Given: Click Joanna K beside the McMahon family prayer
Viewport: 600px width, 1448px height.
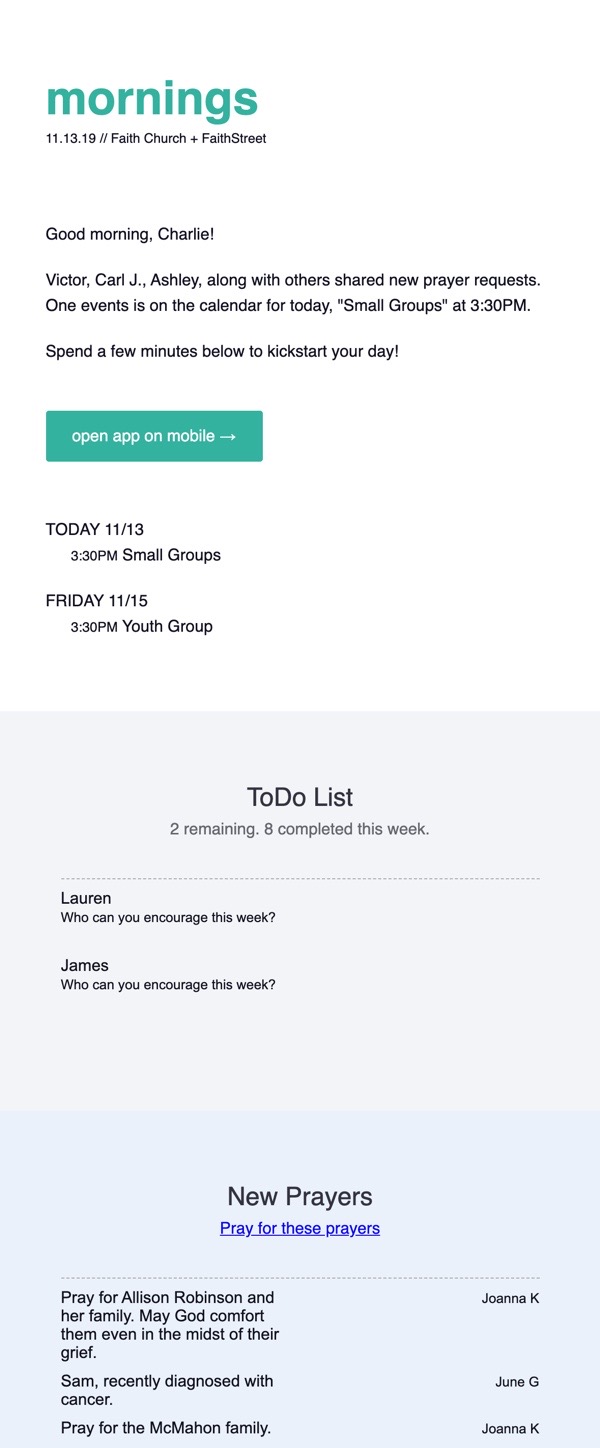Looking at the screenshot, I should pos(510,1429).
